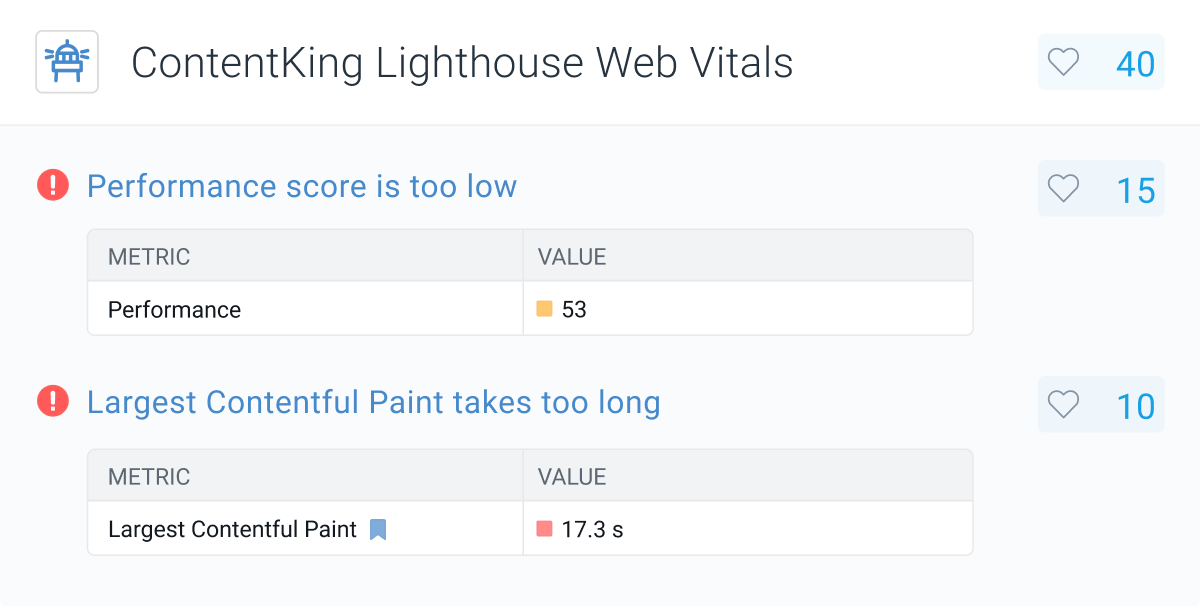Select the METRIC column header in the first table

point(148,256)
